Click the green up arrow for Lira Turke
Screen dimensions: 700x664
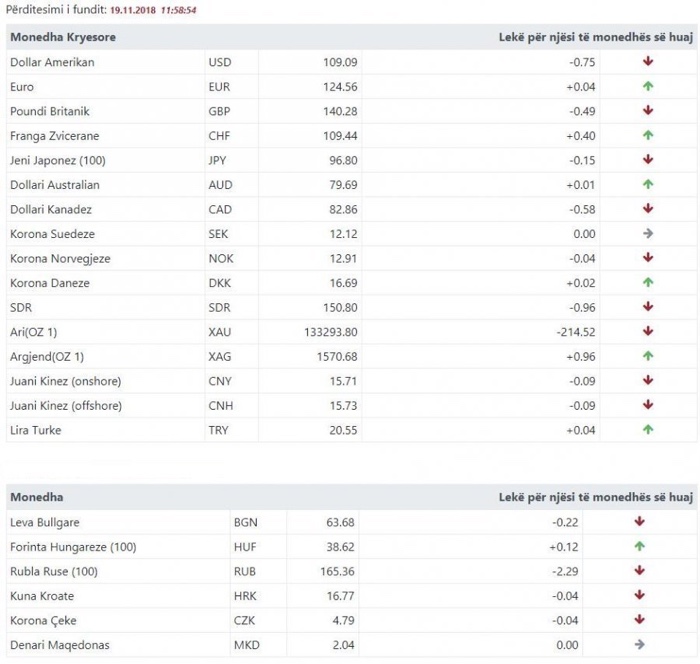tap(648, 430)
